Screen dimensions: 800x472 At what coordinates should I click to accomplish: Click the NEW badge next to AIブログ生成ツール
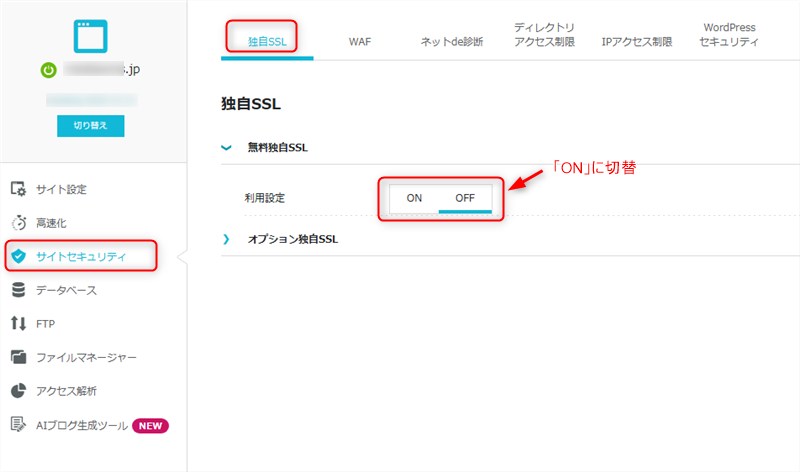click(151, 426)
